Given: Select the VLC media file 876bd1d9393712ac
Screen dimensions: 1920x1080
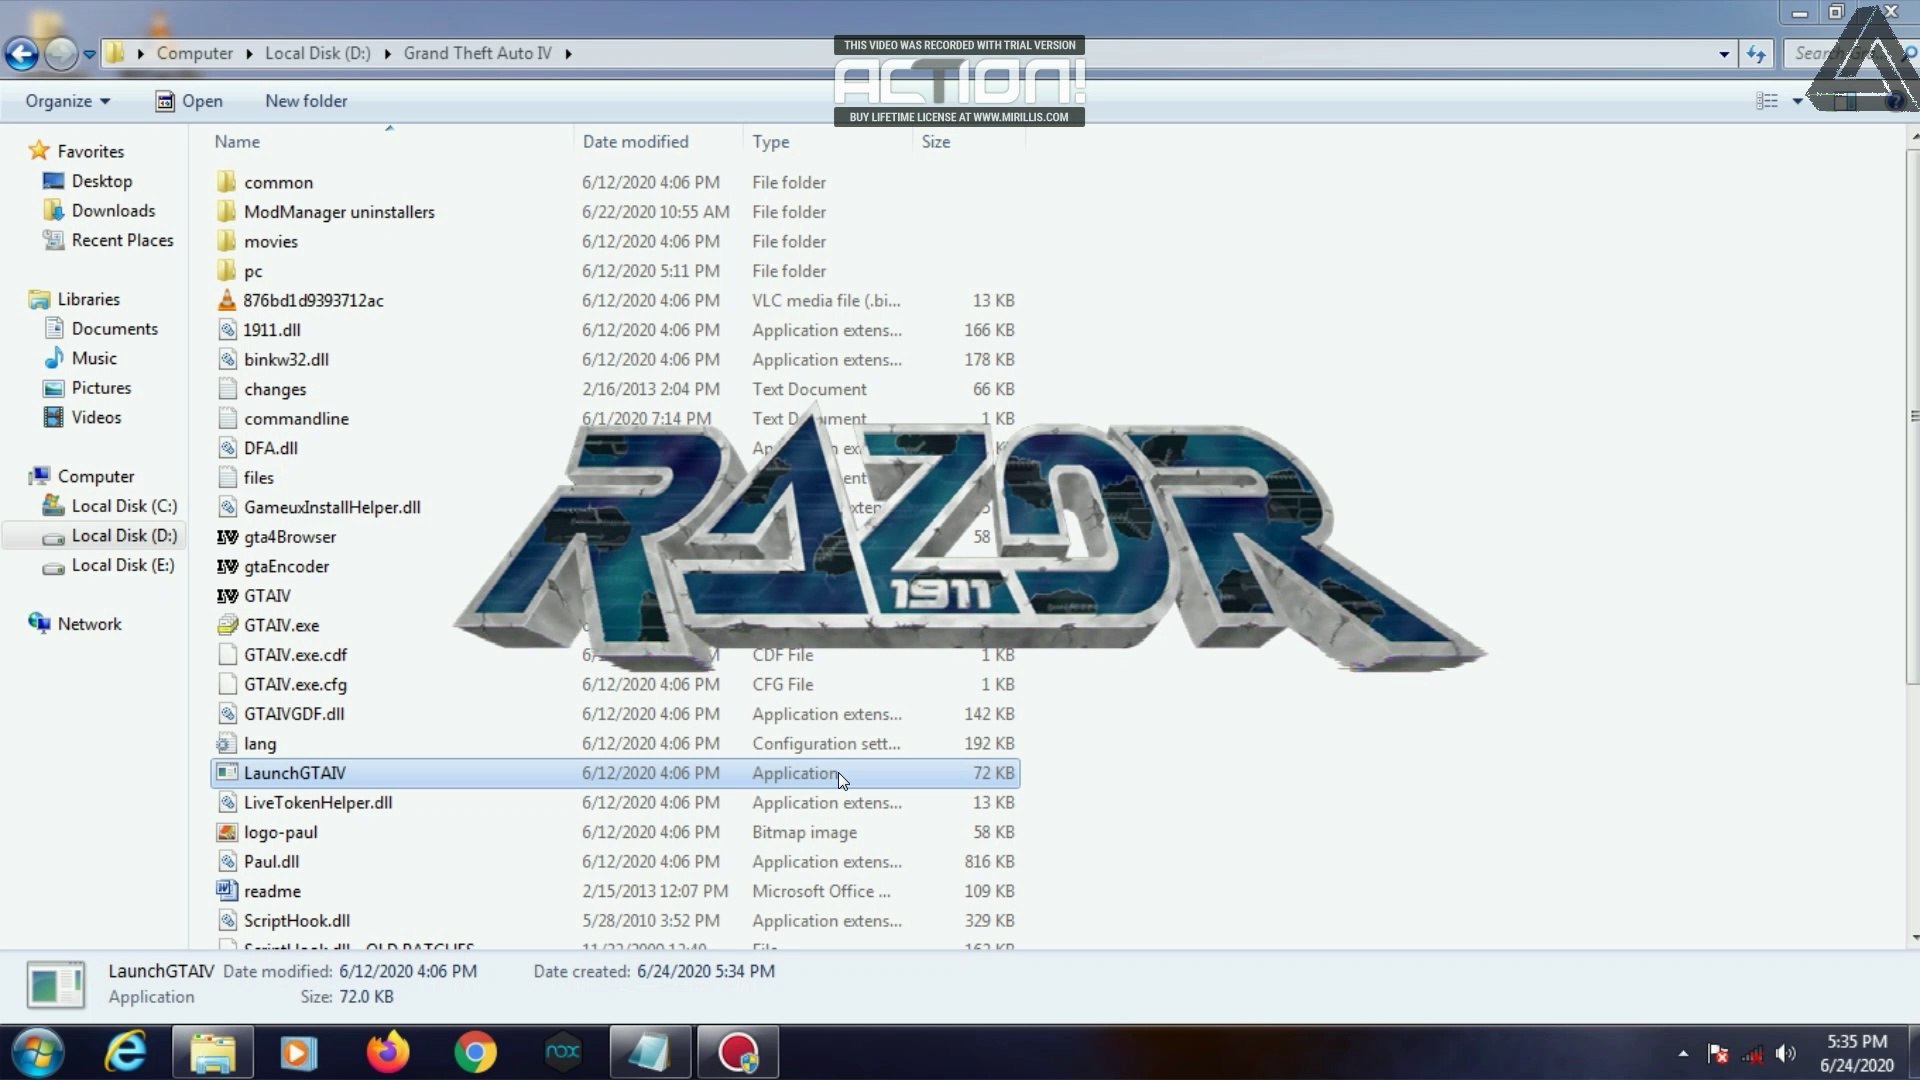Looking at the screenshot, I should (x=312, y=301).
